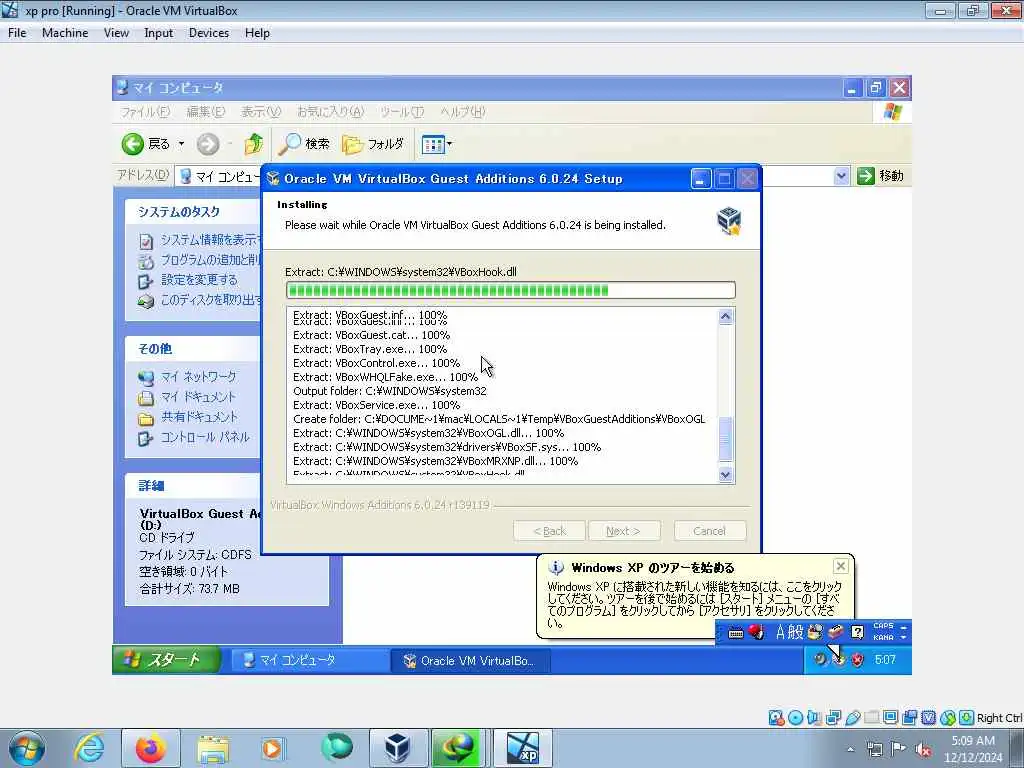Screen dimensions: 1024x768
Task: Click the log scroll down arrow
Action: (726, 475)
